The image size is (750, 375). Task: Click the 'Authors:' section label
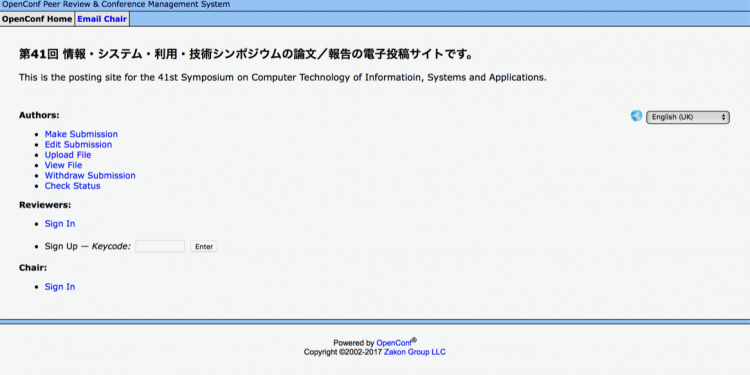[39, 115]
